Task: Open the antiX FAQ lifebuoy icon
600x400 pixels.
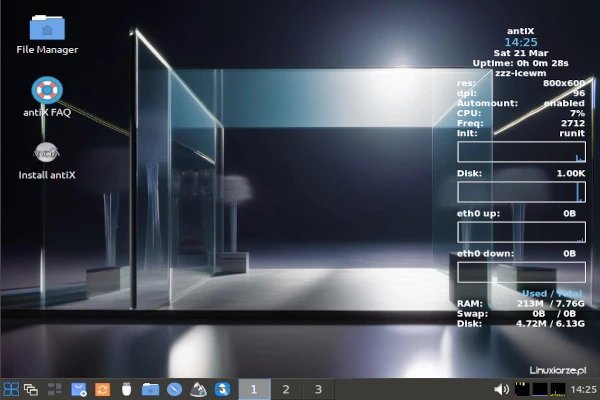Action: pos(47,90)
